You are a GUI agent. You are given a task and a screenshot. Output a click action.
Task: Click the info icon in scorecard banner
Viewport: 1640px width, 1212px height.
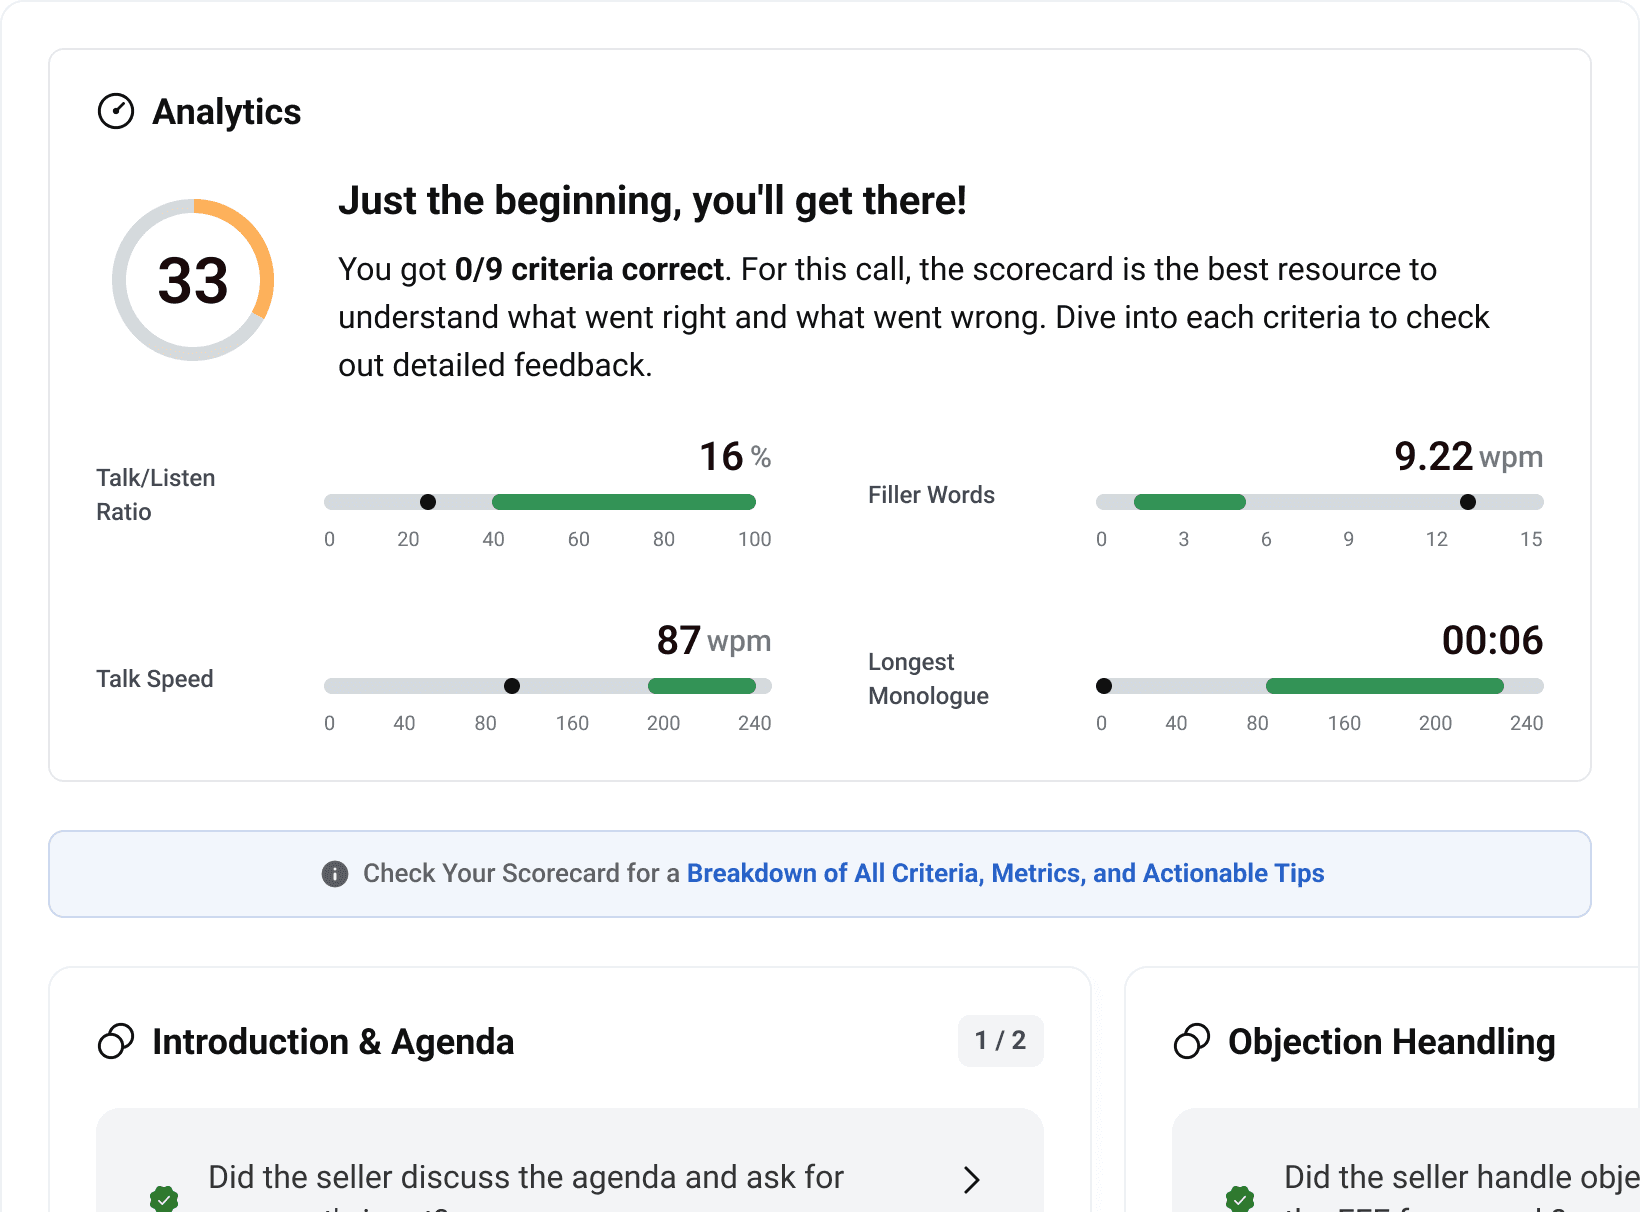(x=335, y=874)
